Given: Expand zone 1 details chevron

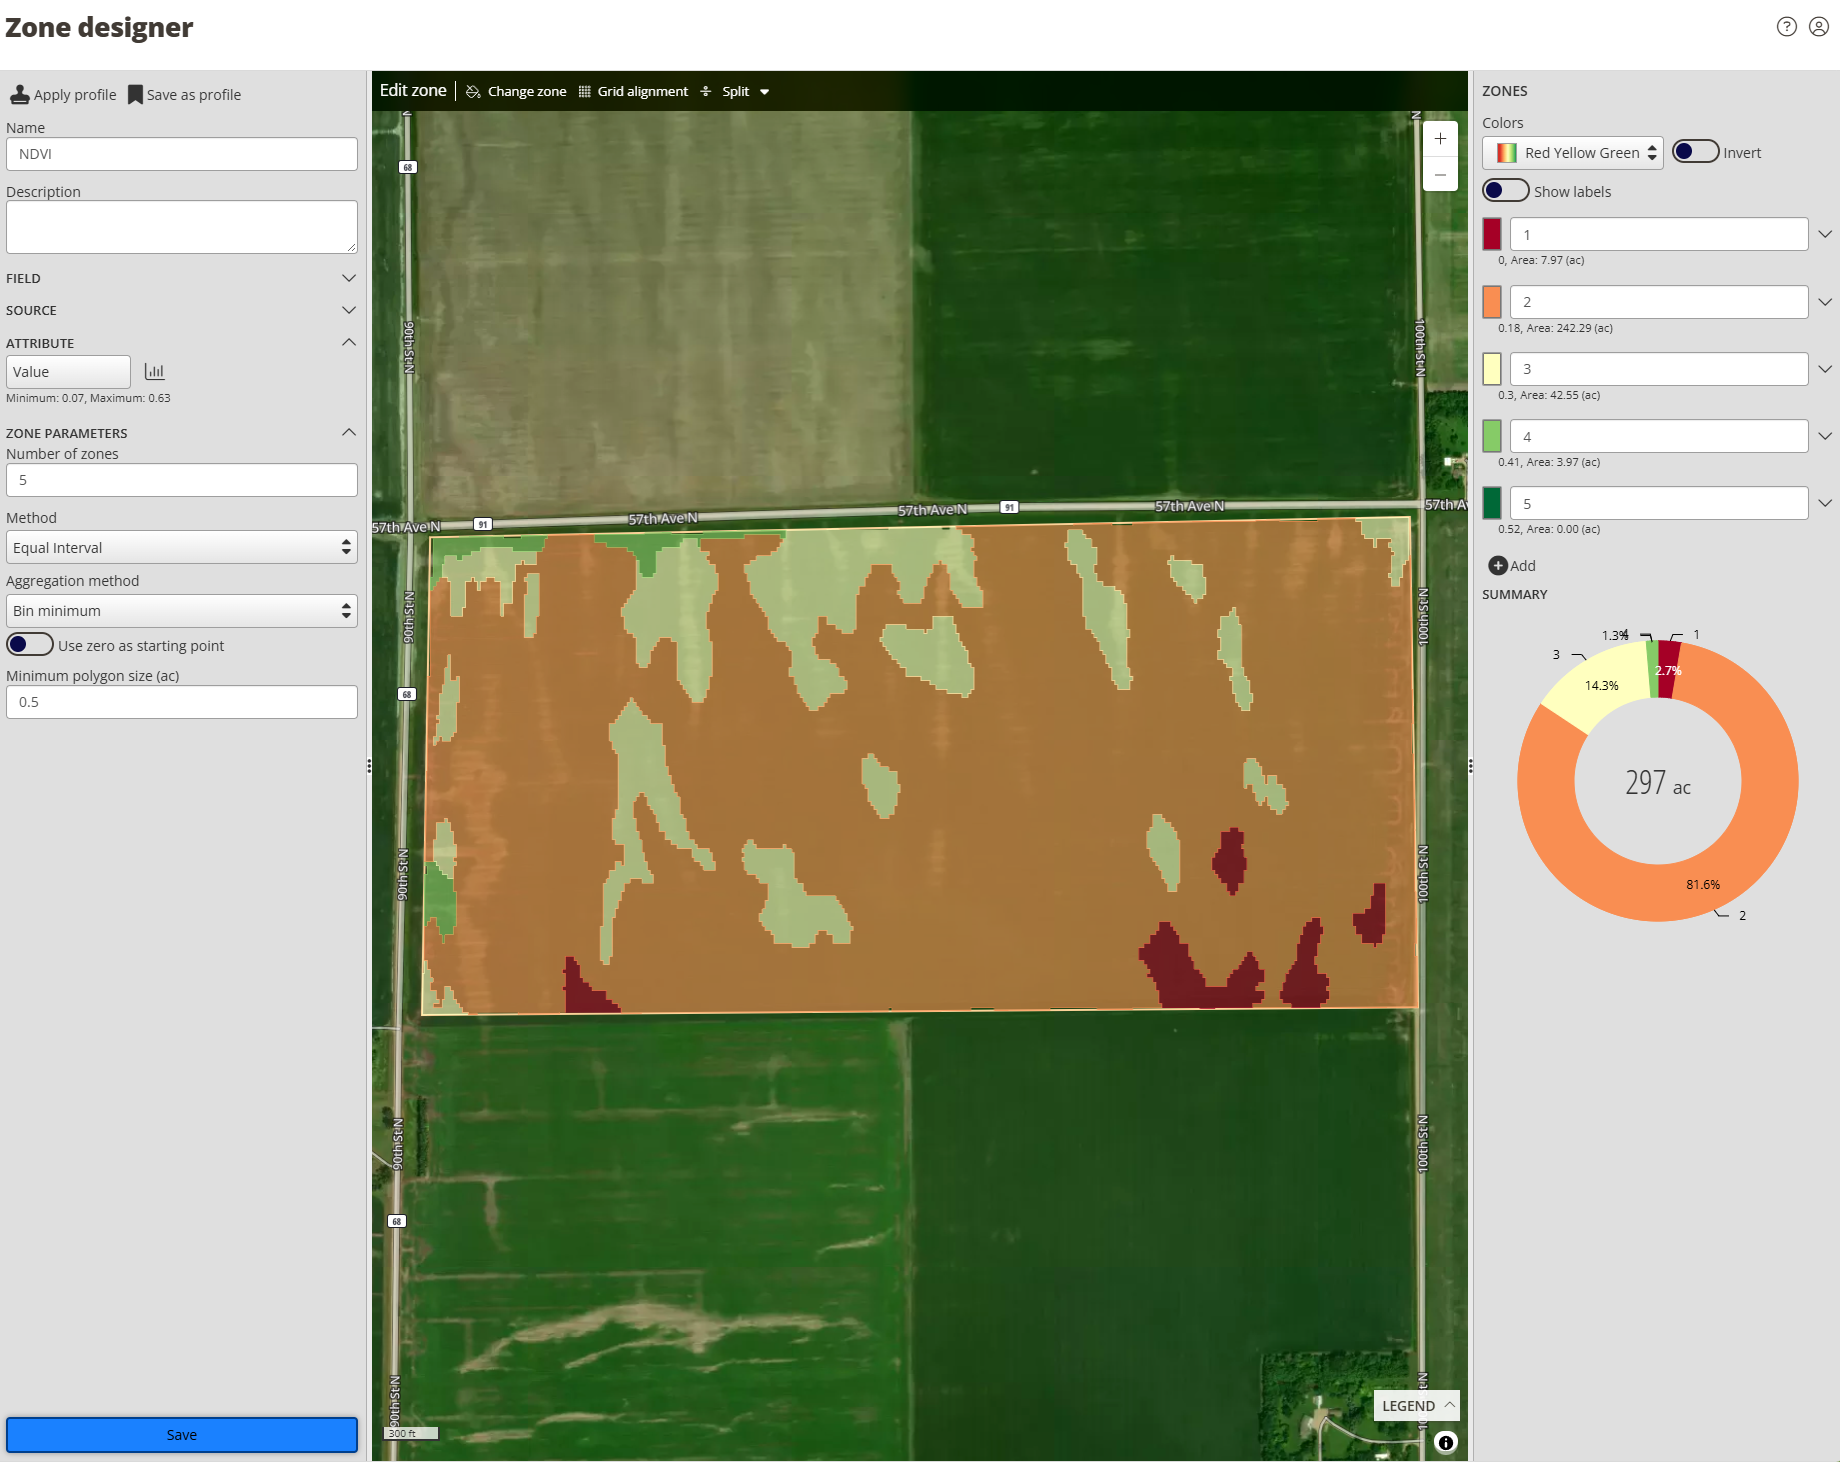Looking at the screenshot, I should coord(1825,234).
